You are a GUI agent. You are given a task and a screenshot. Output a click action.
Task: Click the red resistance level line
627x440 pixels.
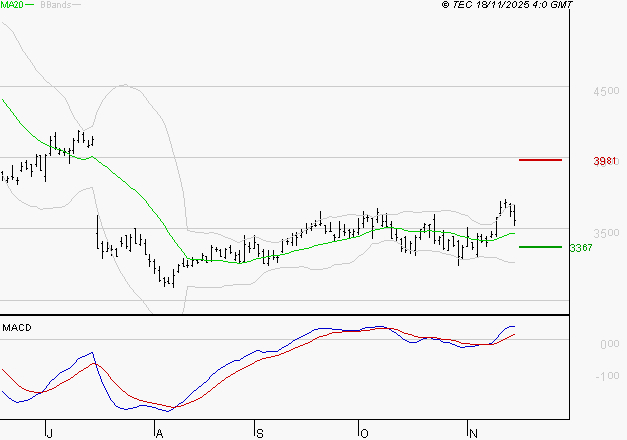(x=540, y=160)
